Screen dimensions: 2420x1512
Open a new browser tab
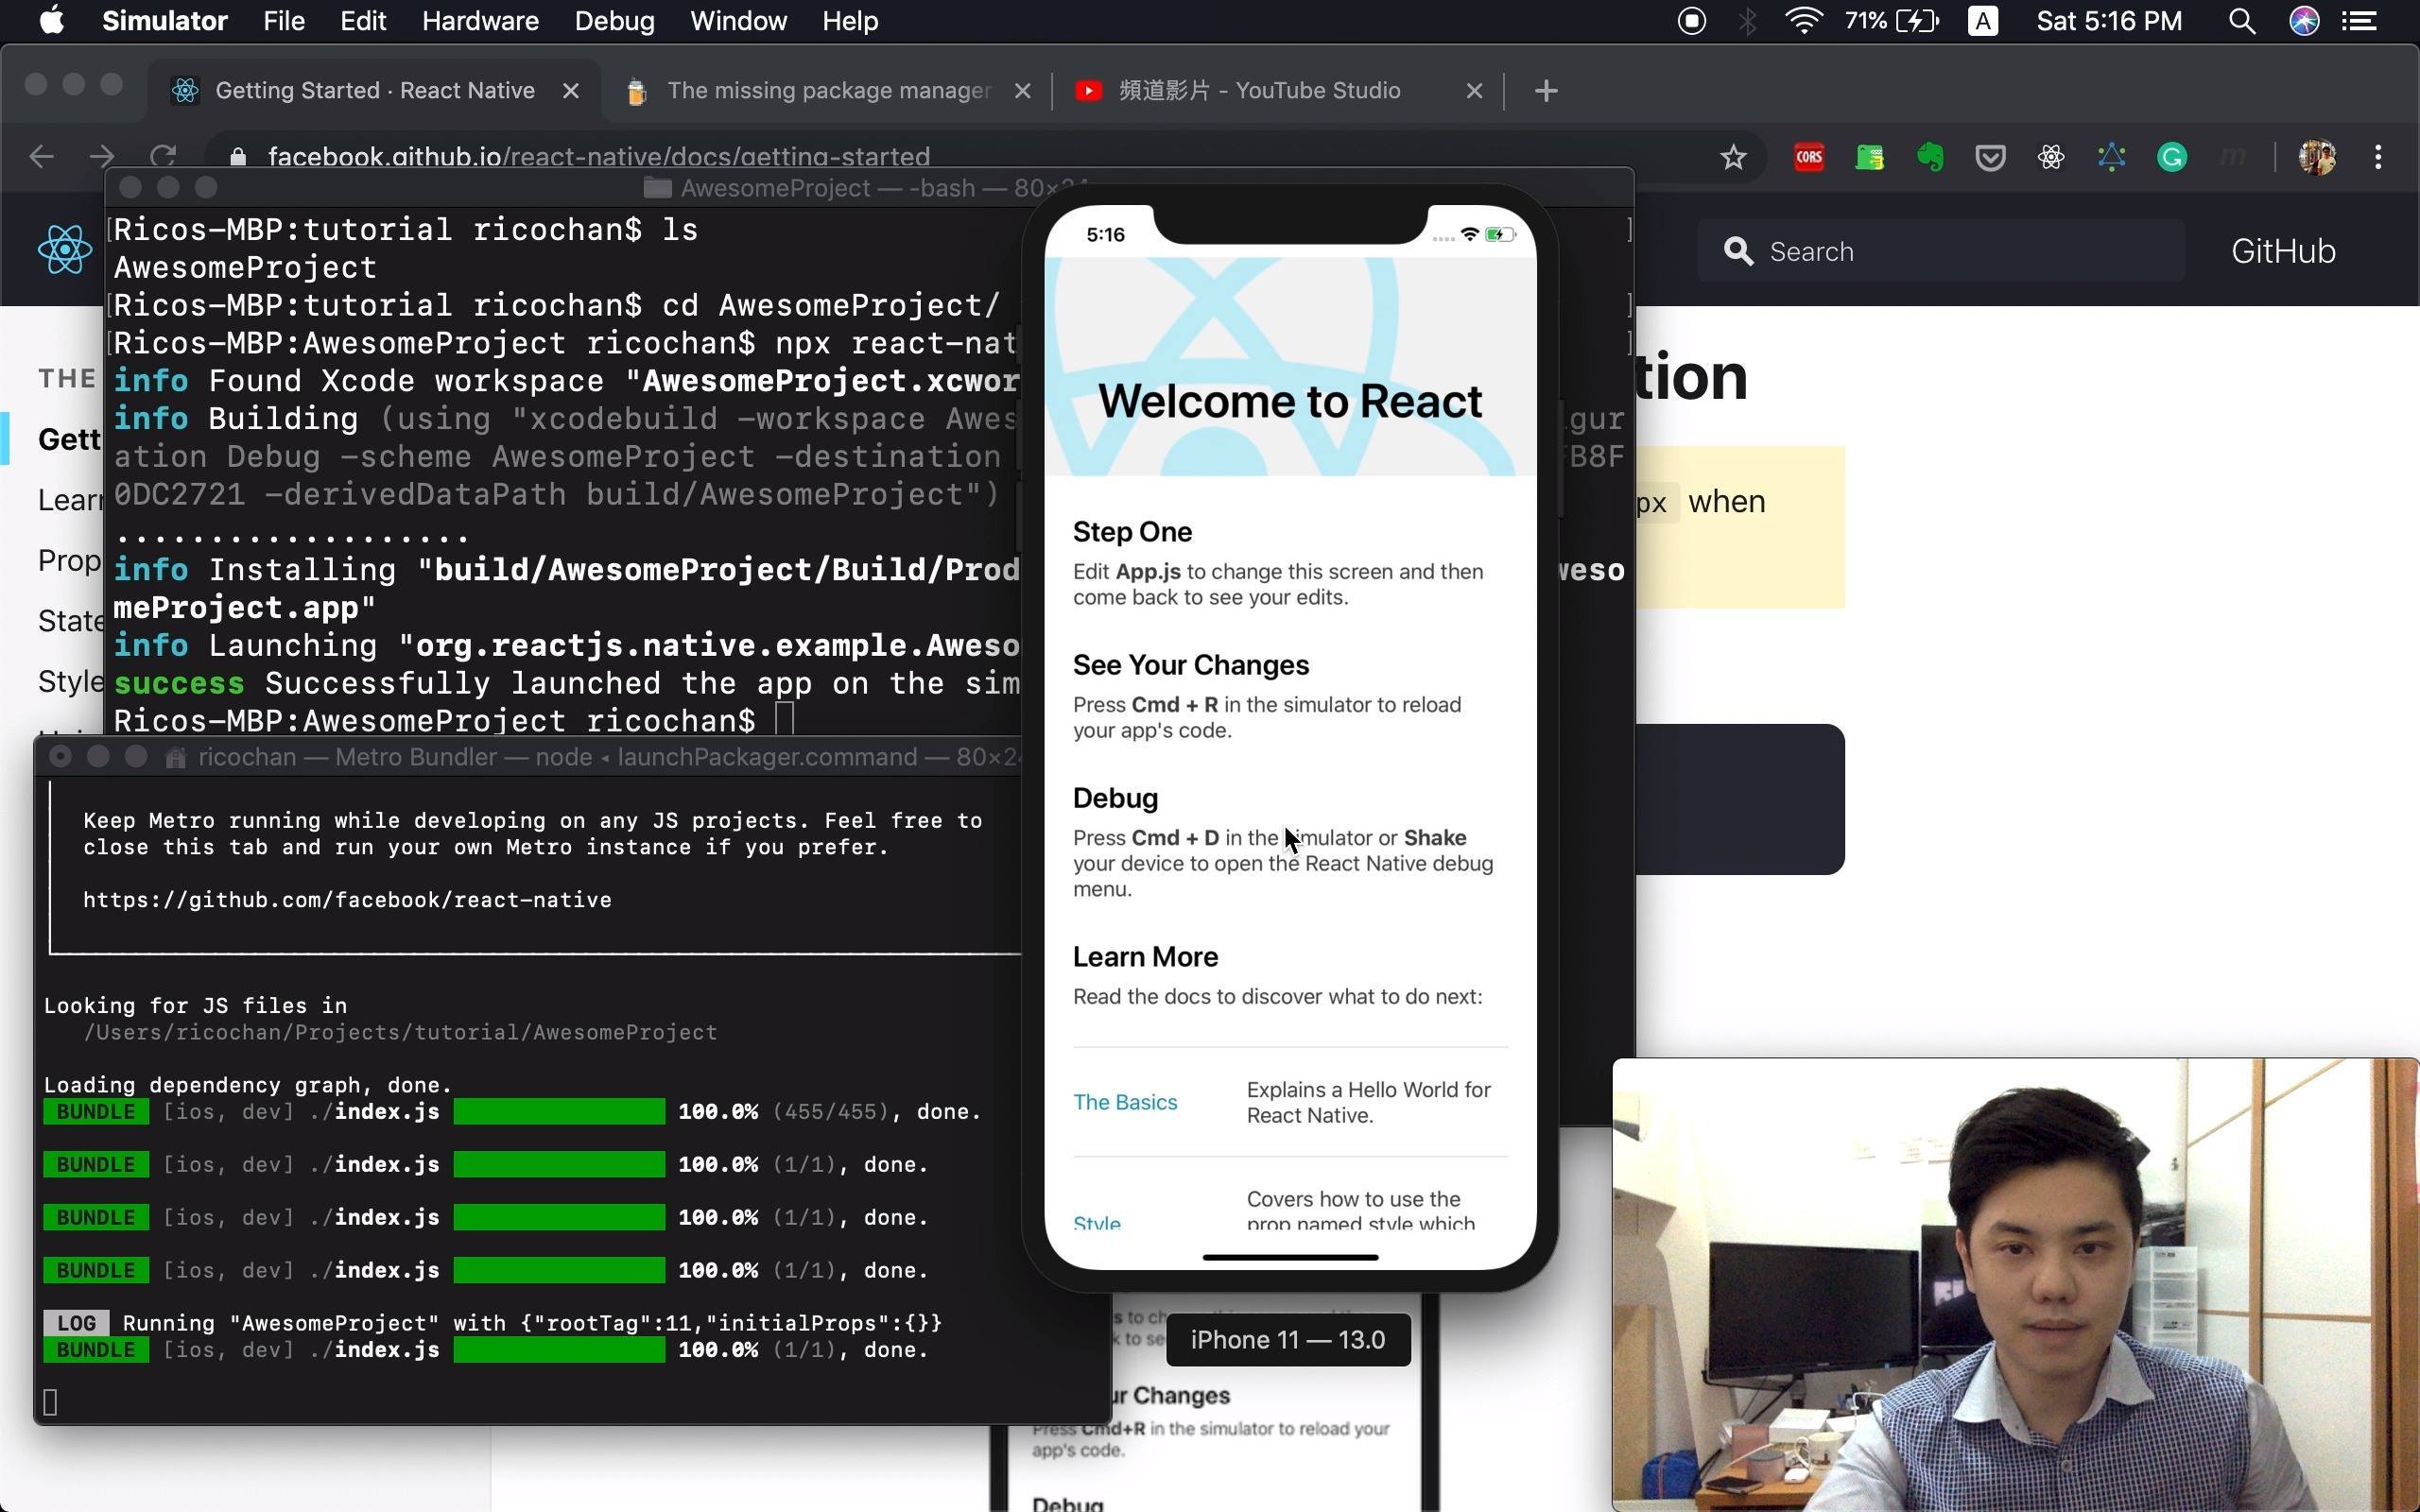tap(1546, 91)
